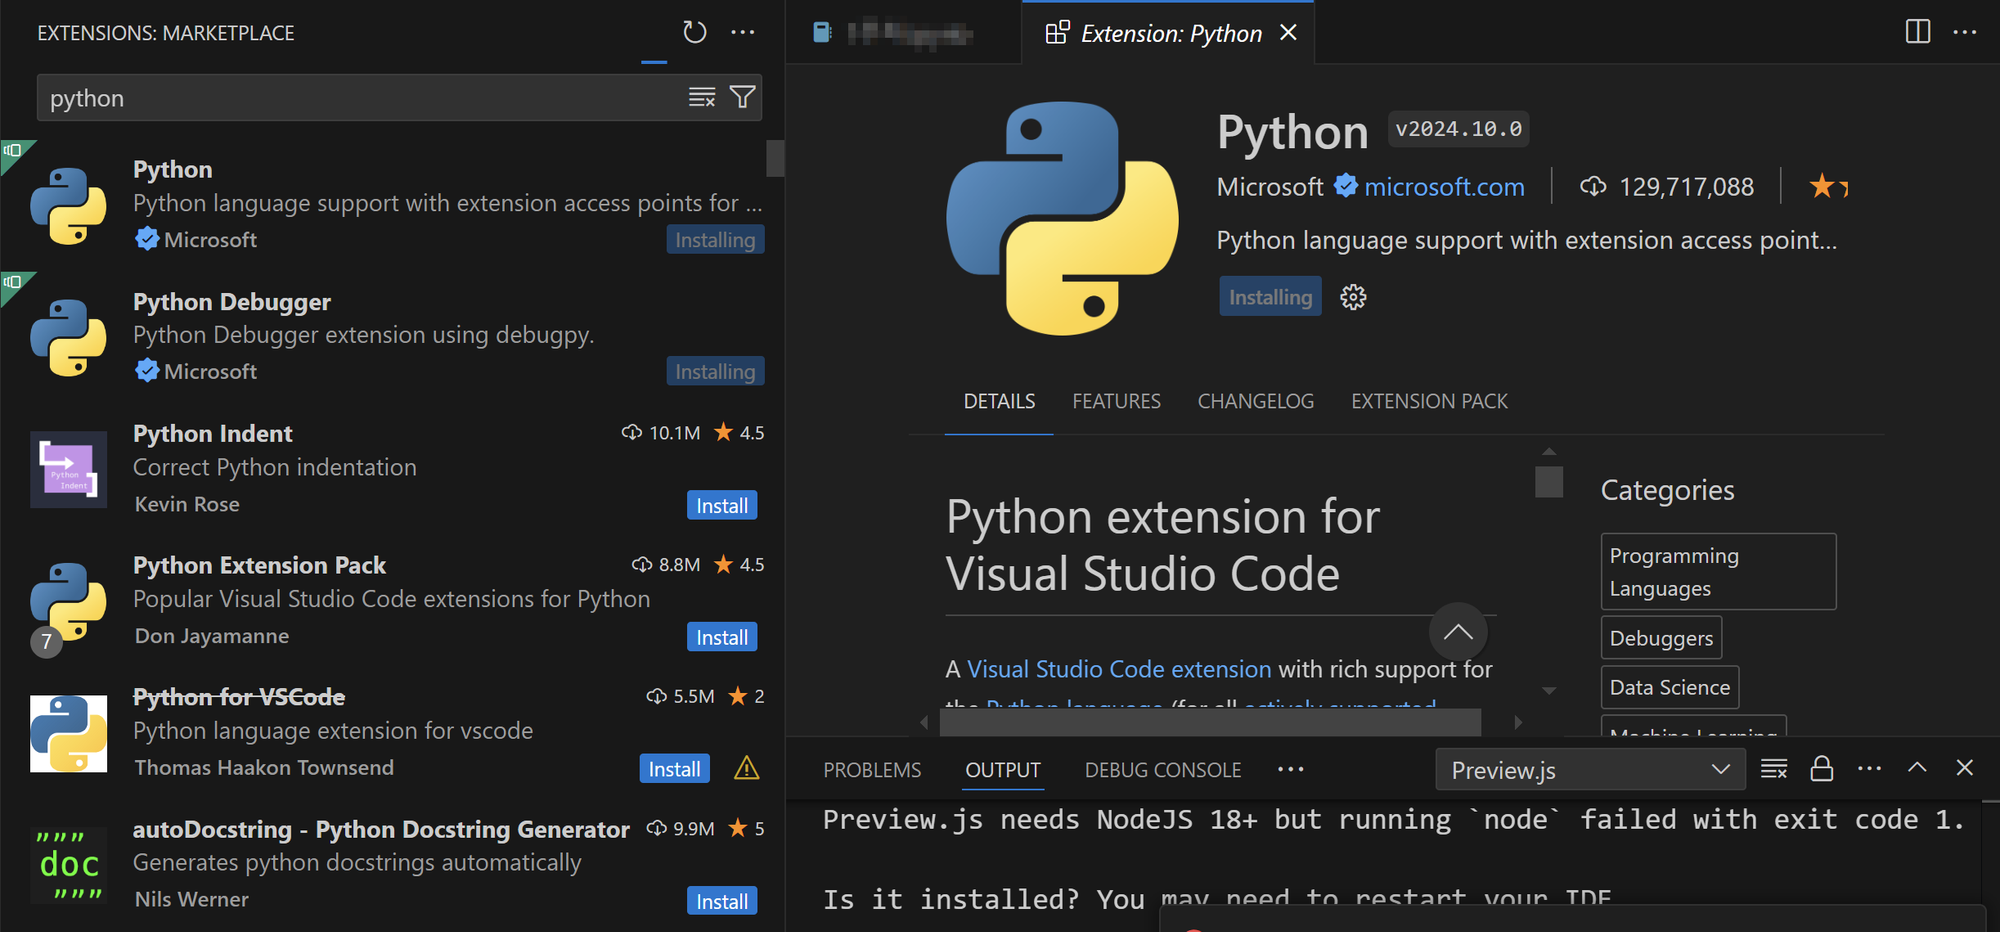Click the Kevin Rose publisher name

187,504
